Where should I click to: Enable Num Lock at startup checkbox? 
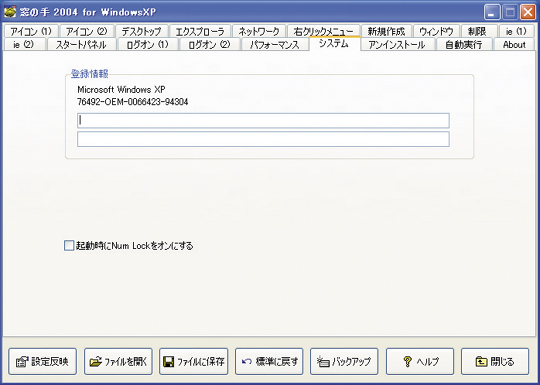[x=69, y=246]
